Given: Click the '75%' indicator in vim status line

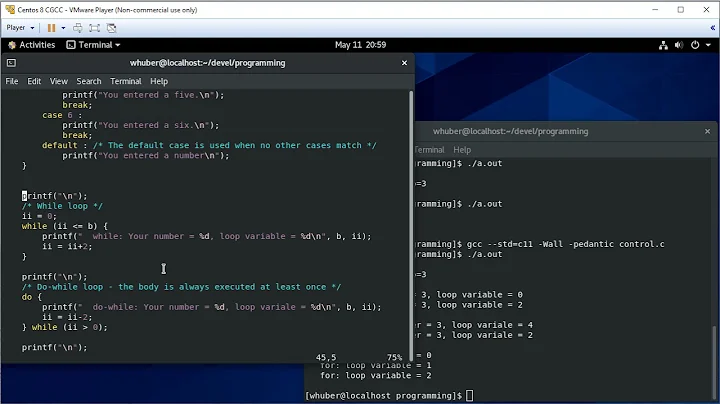Looking at the screenshot, I should (x=394, y=357).
